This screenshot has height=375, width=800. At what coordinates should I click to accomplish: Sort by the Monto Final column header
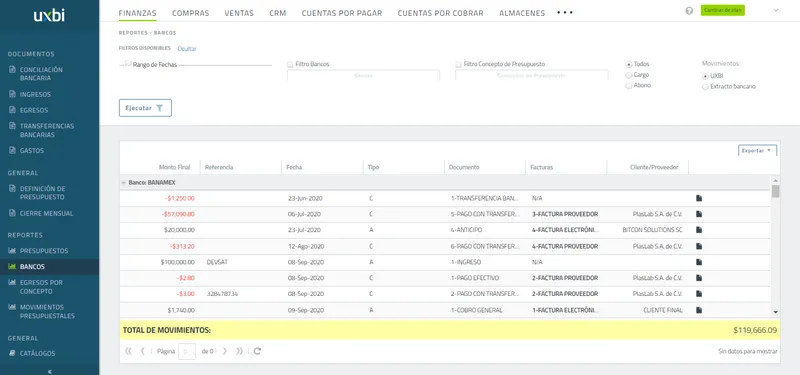click(x=174, y=167)
